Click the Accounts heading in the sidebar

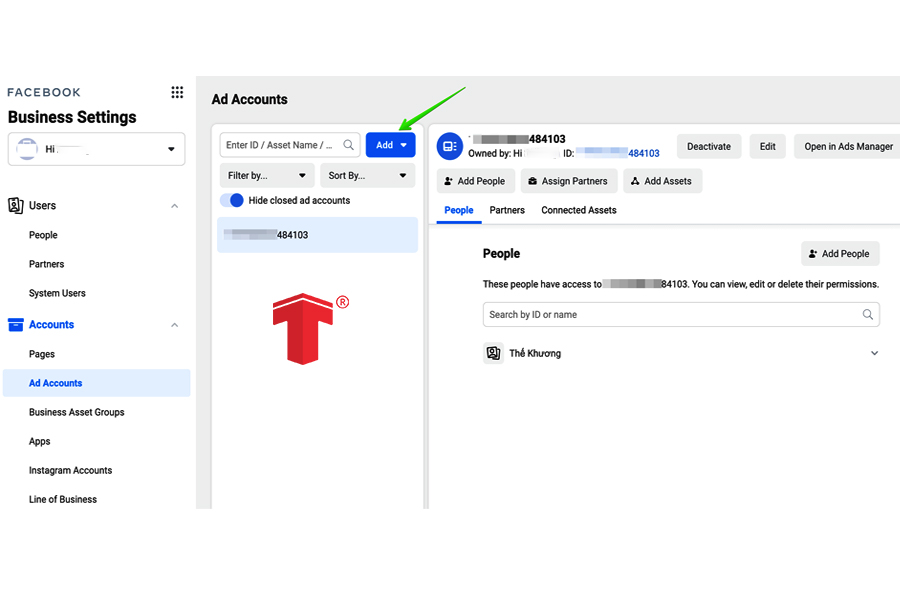(52, 325)
